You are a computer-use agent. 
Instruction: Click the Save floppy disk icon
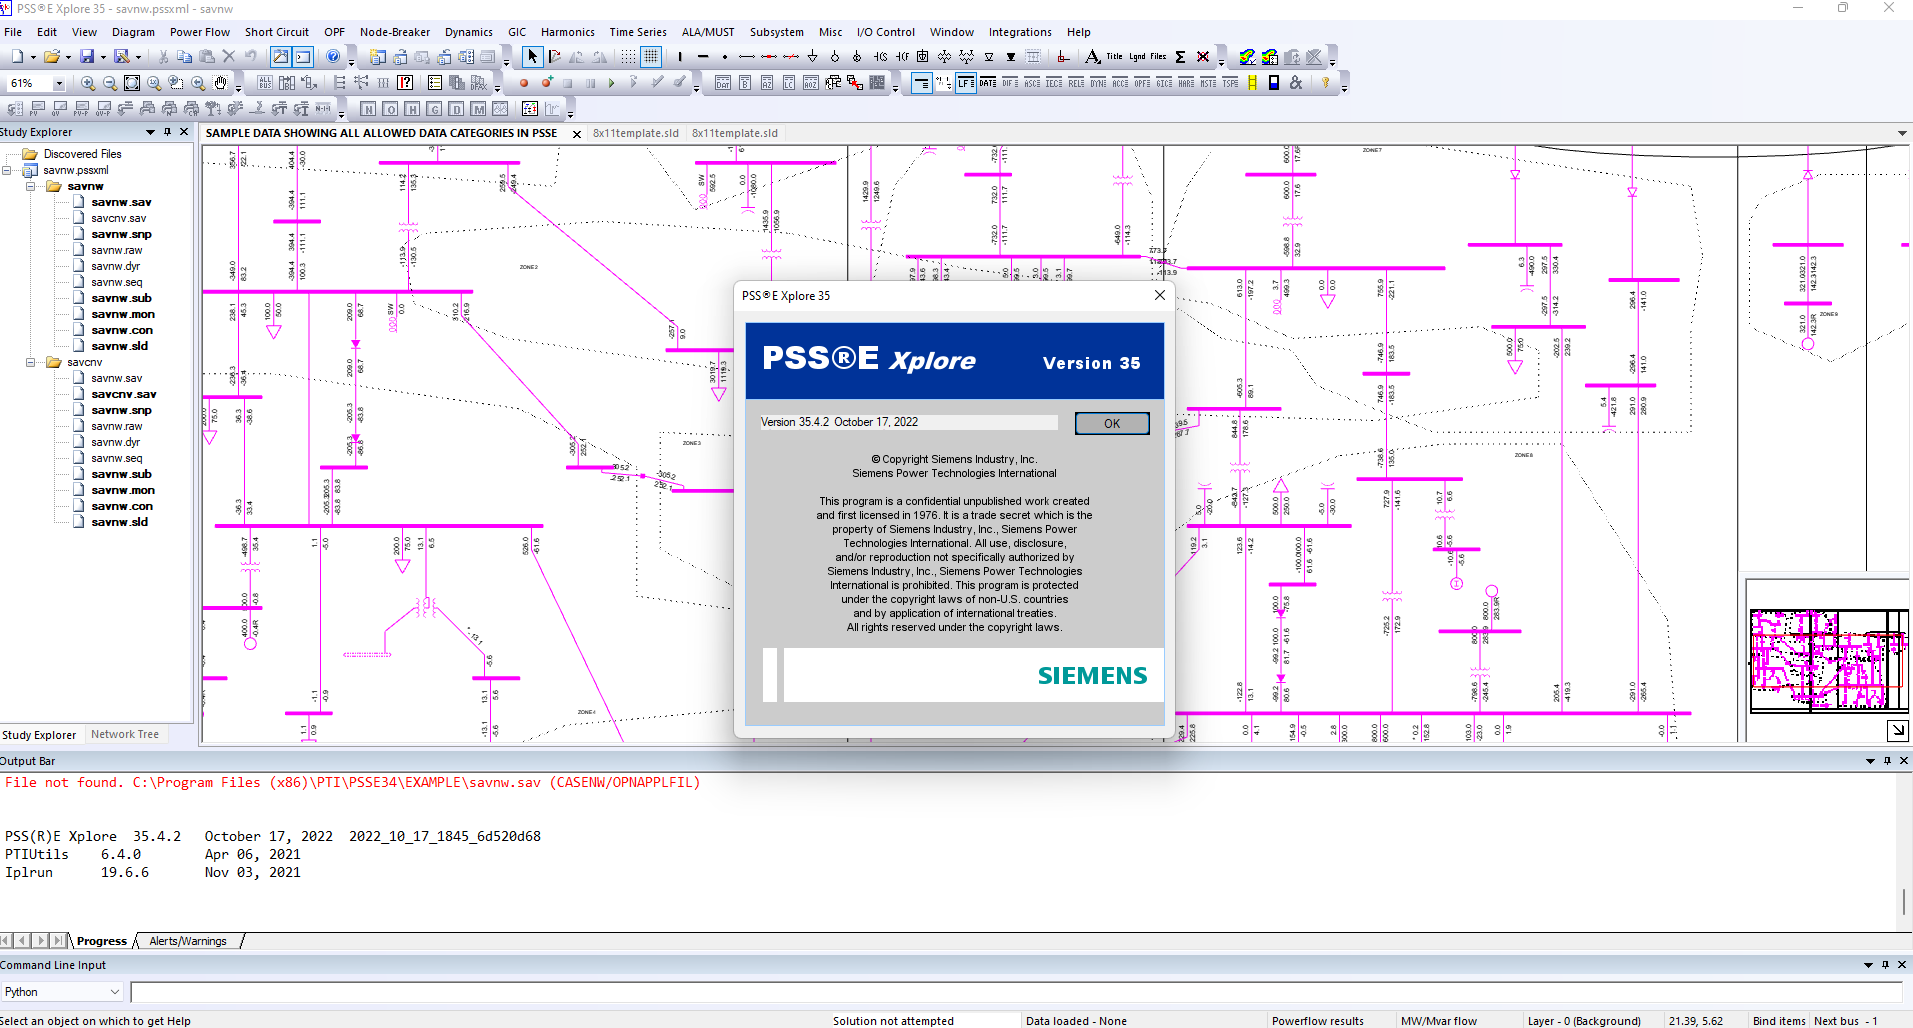coord(87,57)
